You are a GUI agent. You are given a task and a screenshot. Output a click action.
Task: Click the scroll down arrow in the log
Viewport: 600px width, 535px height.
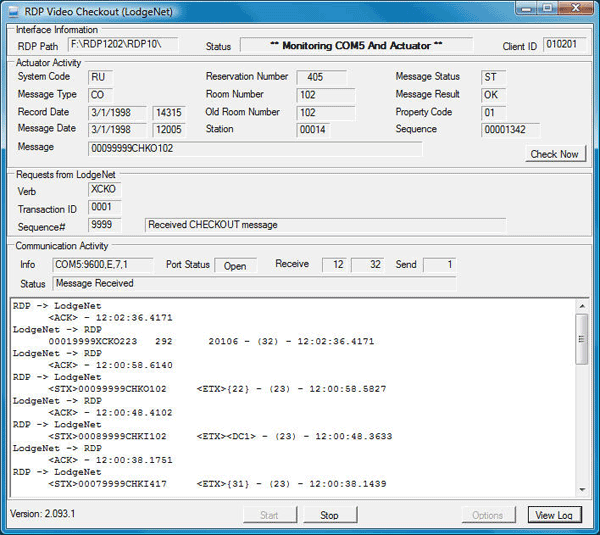pos(582,489)
